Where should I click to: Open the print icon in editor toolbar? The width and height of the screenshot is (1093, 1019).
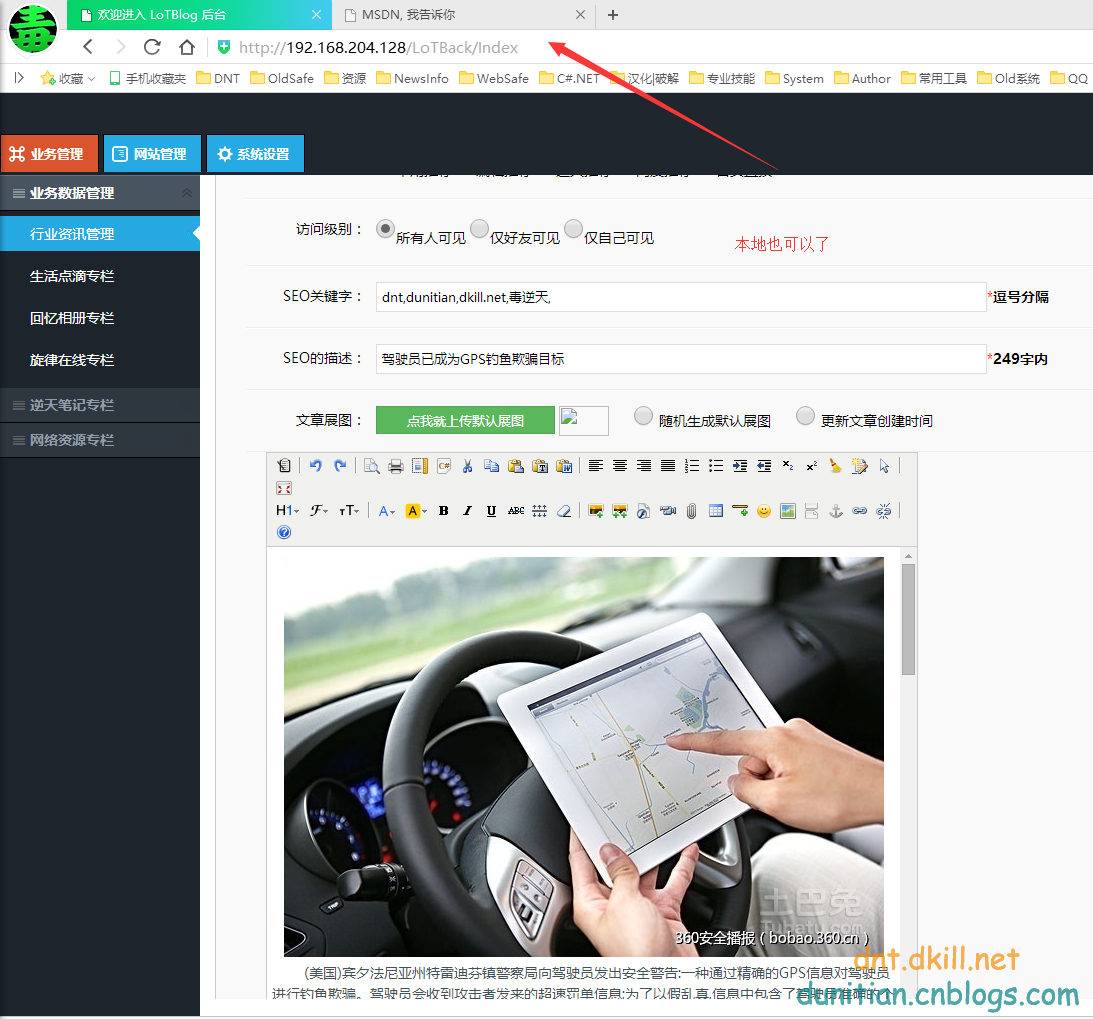(x=396, y=466)
